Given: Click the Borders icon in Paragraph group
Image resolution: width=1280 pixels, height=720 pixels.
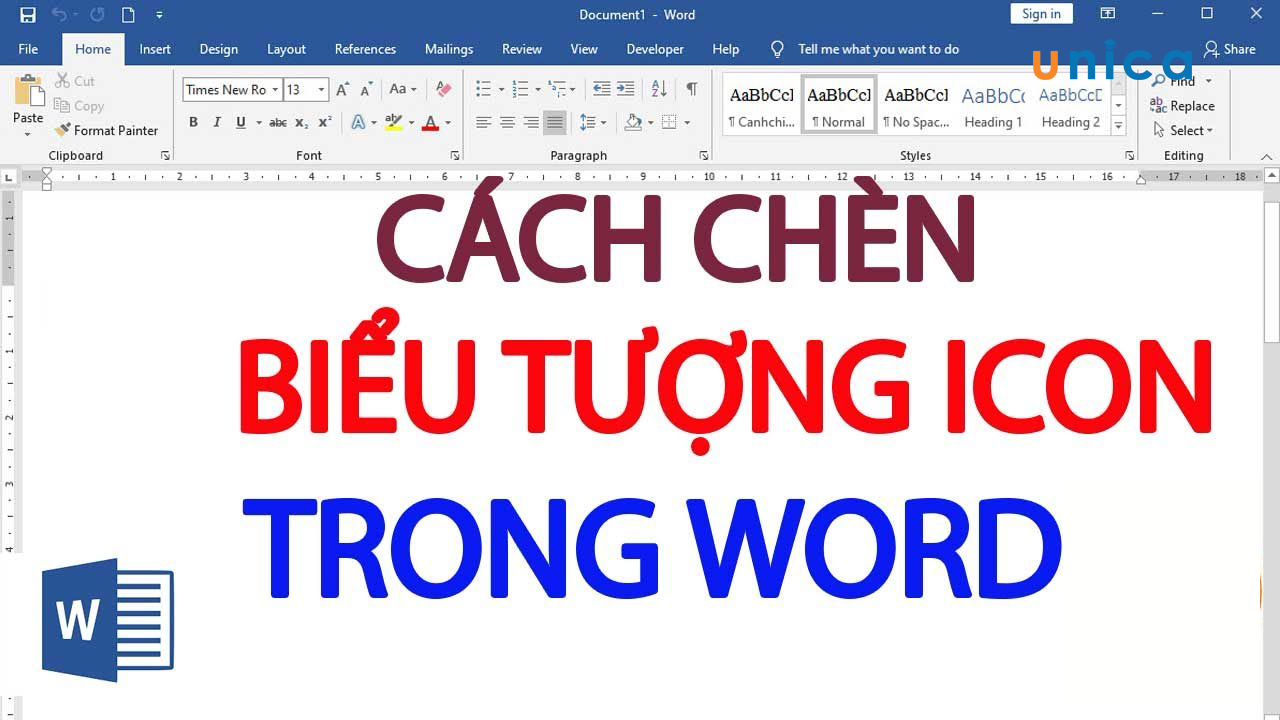Looking at the screenshot, I should 669,123.
